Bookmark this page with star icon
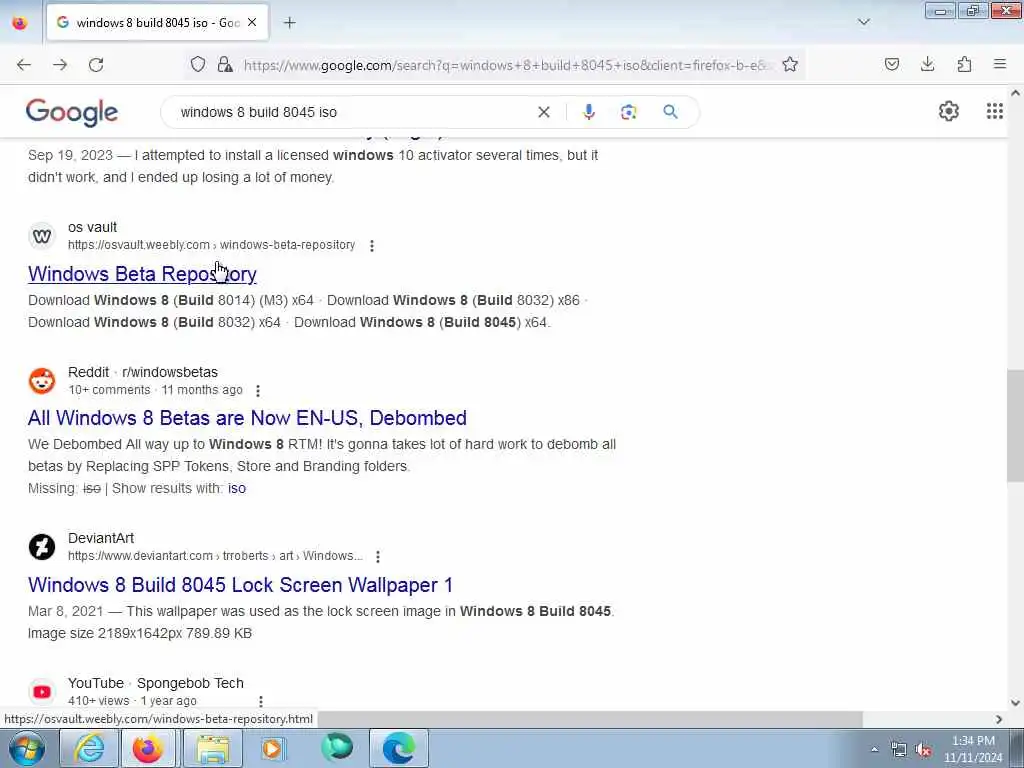The width and height of the screenshot is (1024, 768). 790,64
